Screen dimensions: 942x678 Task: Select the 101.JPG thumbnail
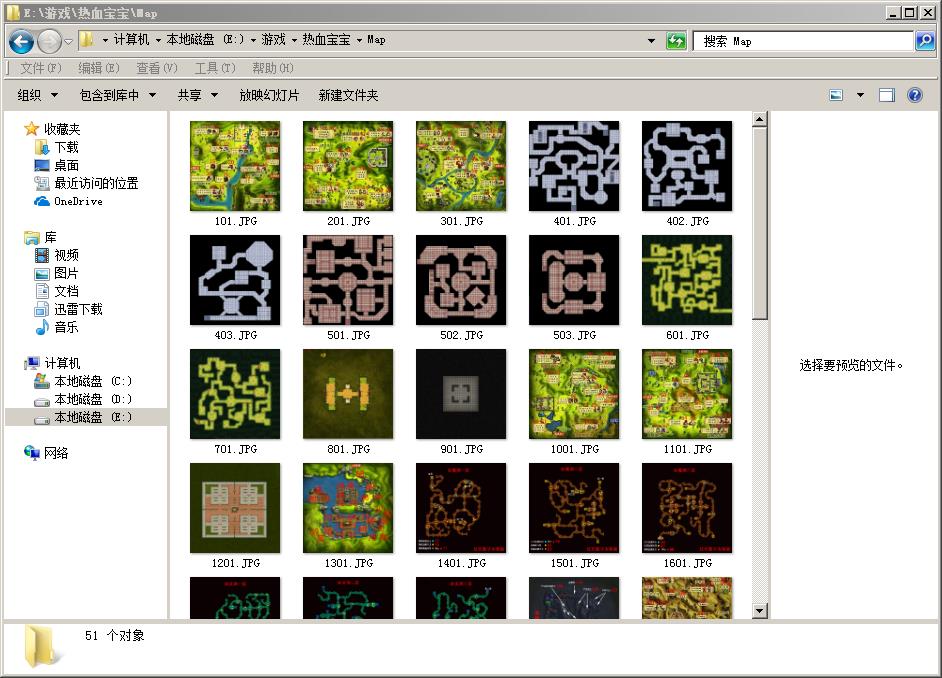pos(235,166)
